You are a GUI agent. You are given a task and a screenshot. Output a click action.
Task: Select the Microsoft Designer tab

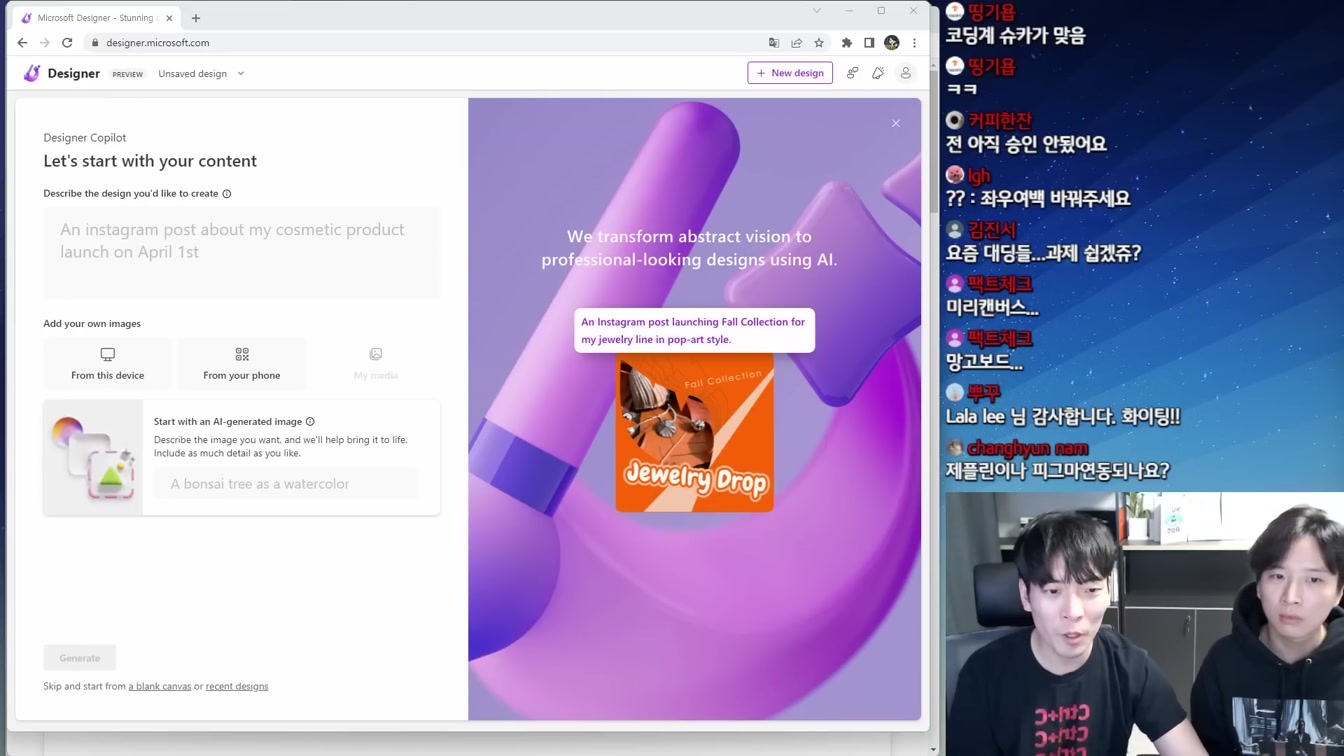pos(97,18)
